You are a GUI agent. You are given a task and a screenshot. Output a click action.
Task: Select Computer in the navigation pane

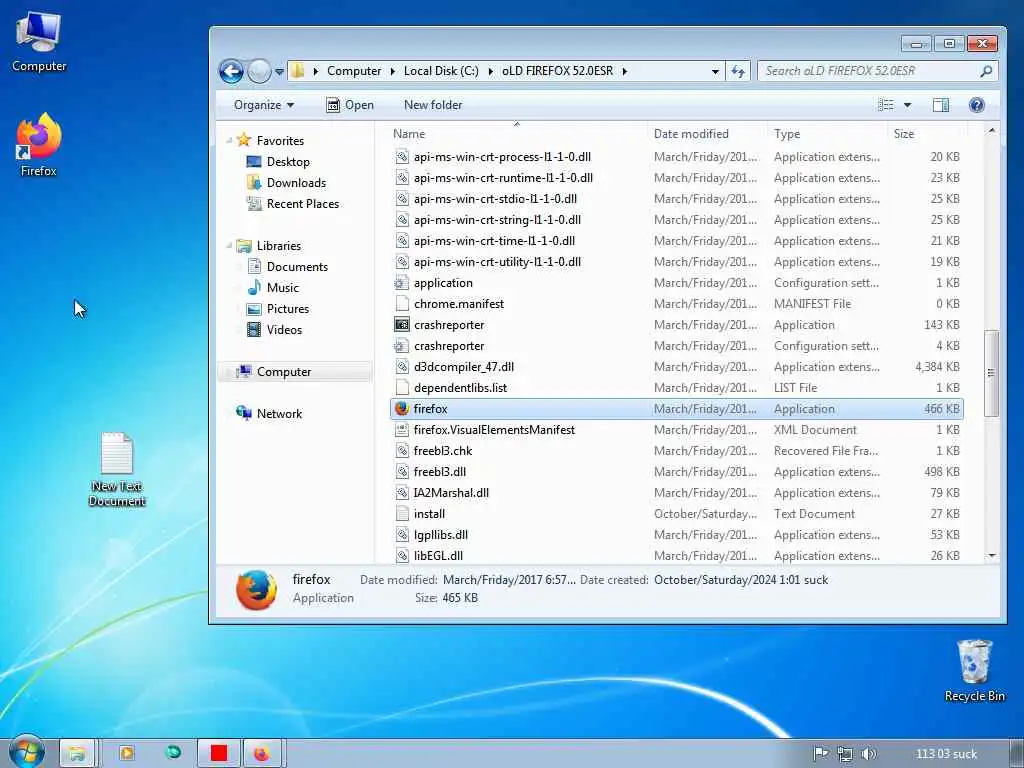click(283, 372)
